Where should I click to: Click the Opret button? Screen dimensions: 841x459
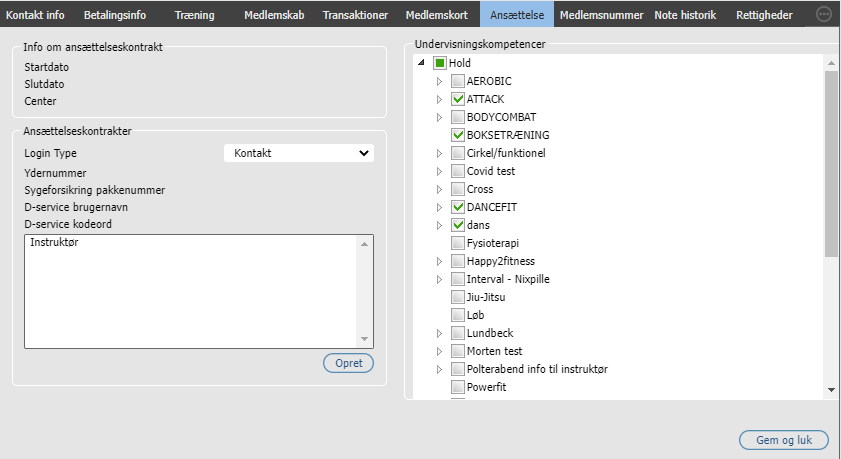click(349, 363)
